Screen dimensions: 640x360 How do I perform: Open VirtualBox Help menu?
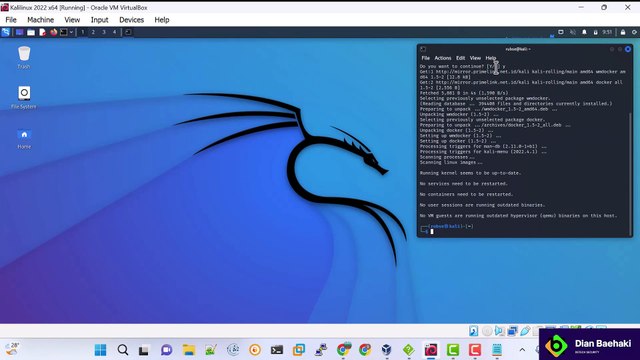pyautogui.click(x=162, y=20)
